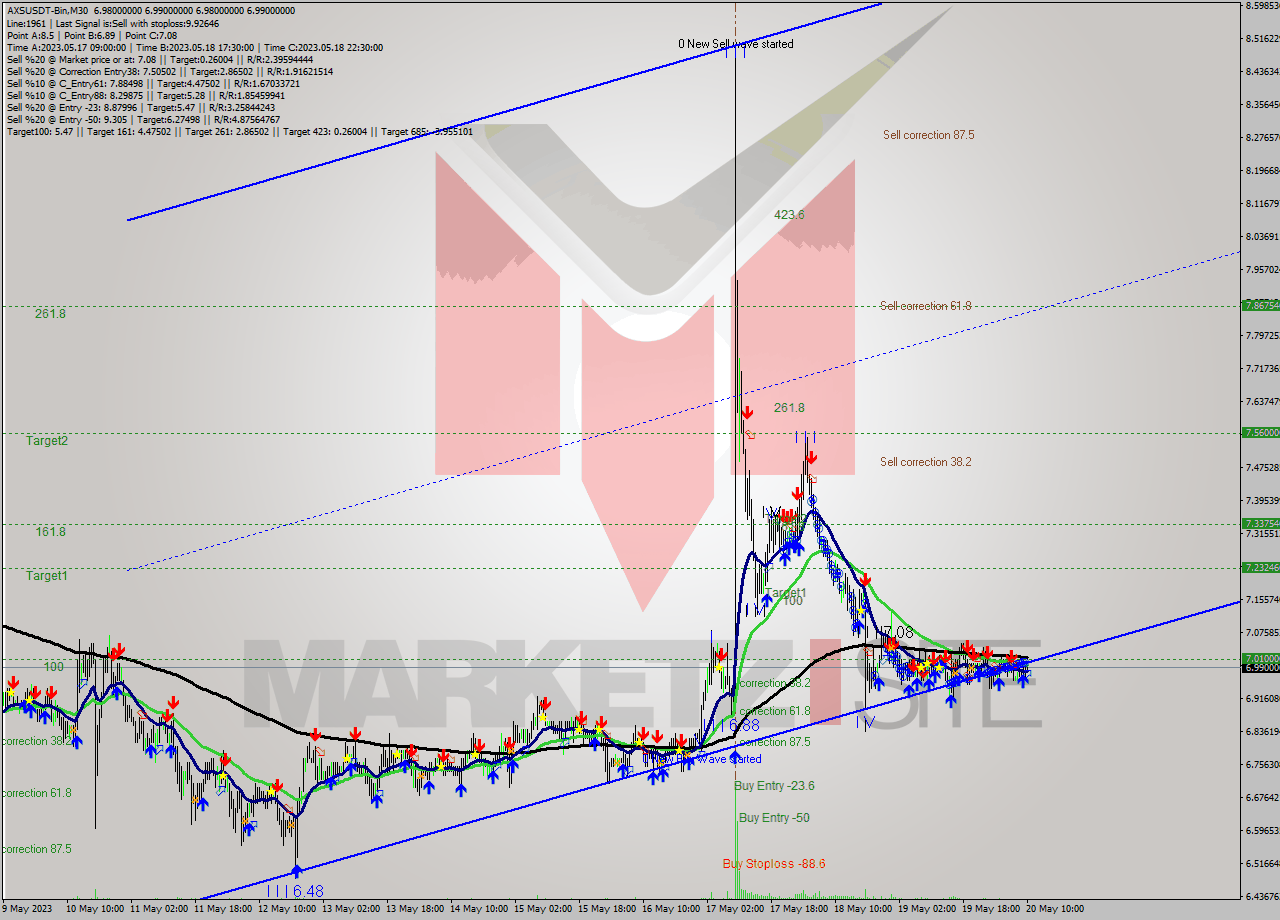The image size is (1280, 920).
Task: Click the 'Sell correction 61.8' label
Action: tap(925, 306)
